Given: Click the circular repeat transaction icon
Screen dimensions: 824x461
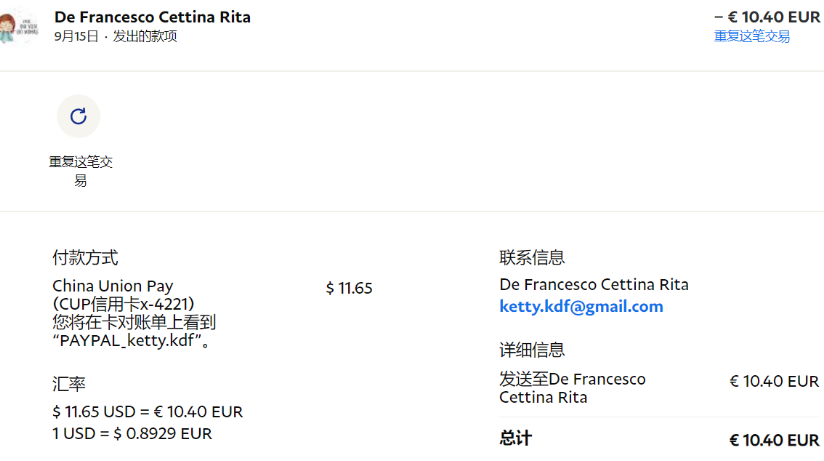Looking at the screenshot, I should point(78,116).
